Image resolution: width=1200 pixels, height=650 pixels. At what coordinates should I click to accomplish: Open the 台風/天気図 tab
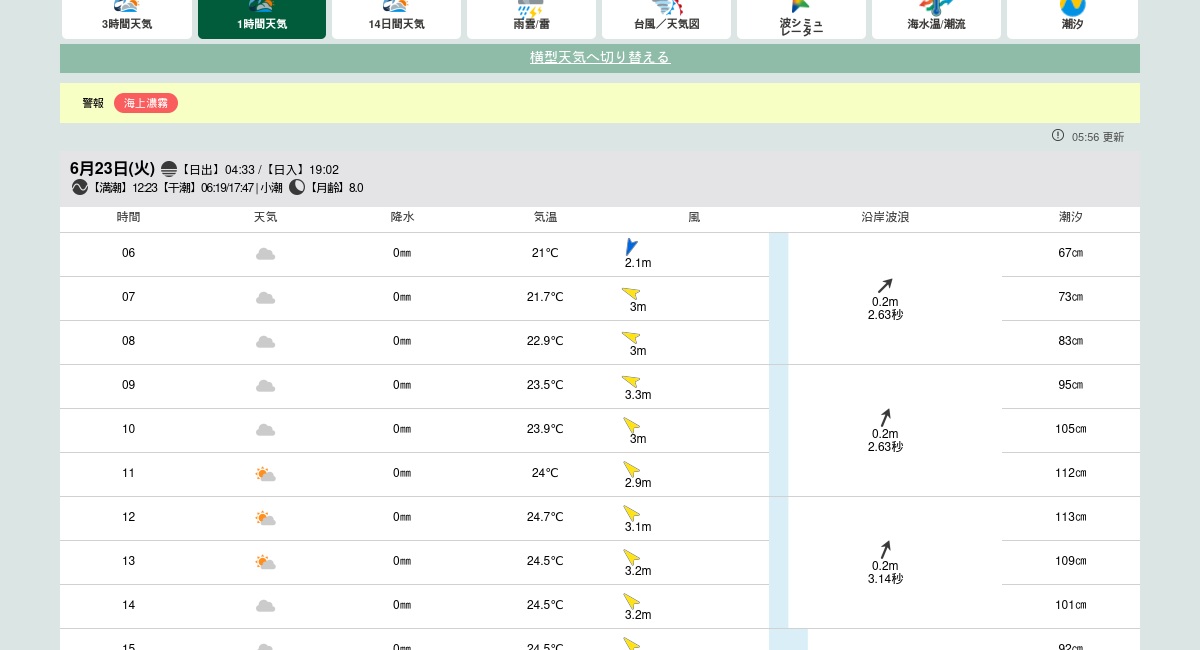point(666,19)
